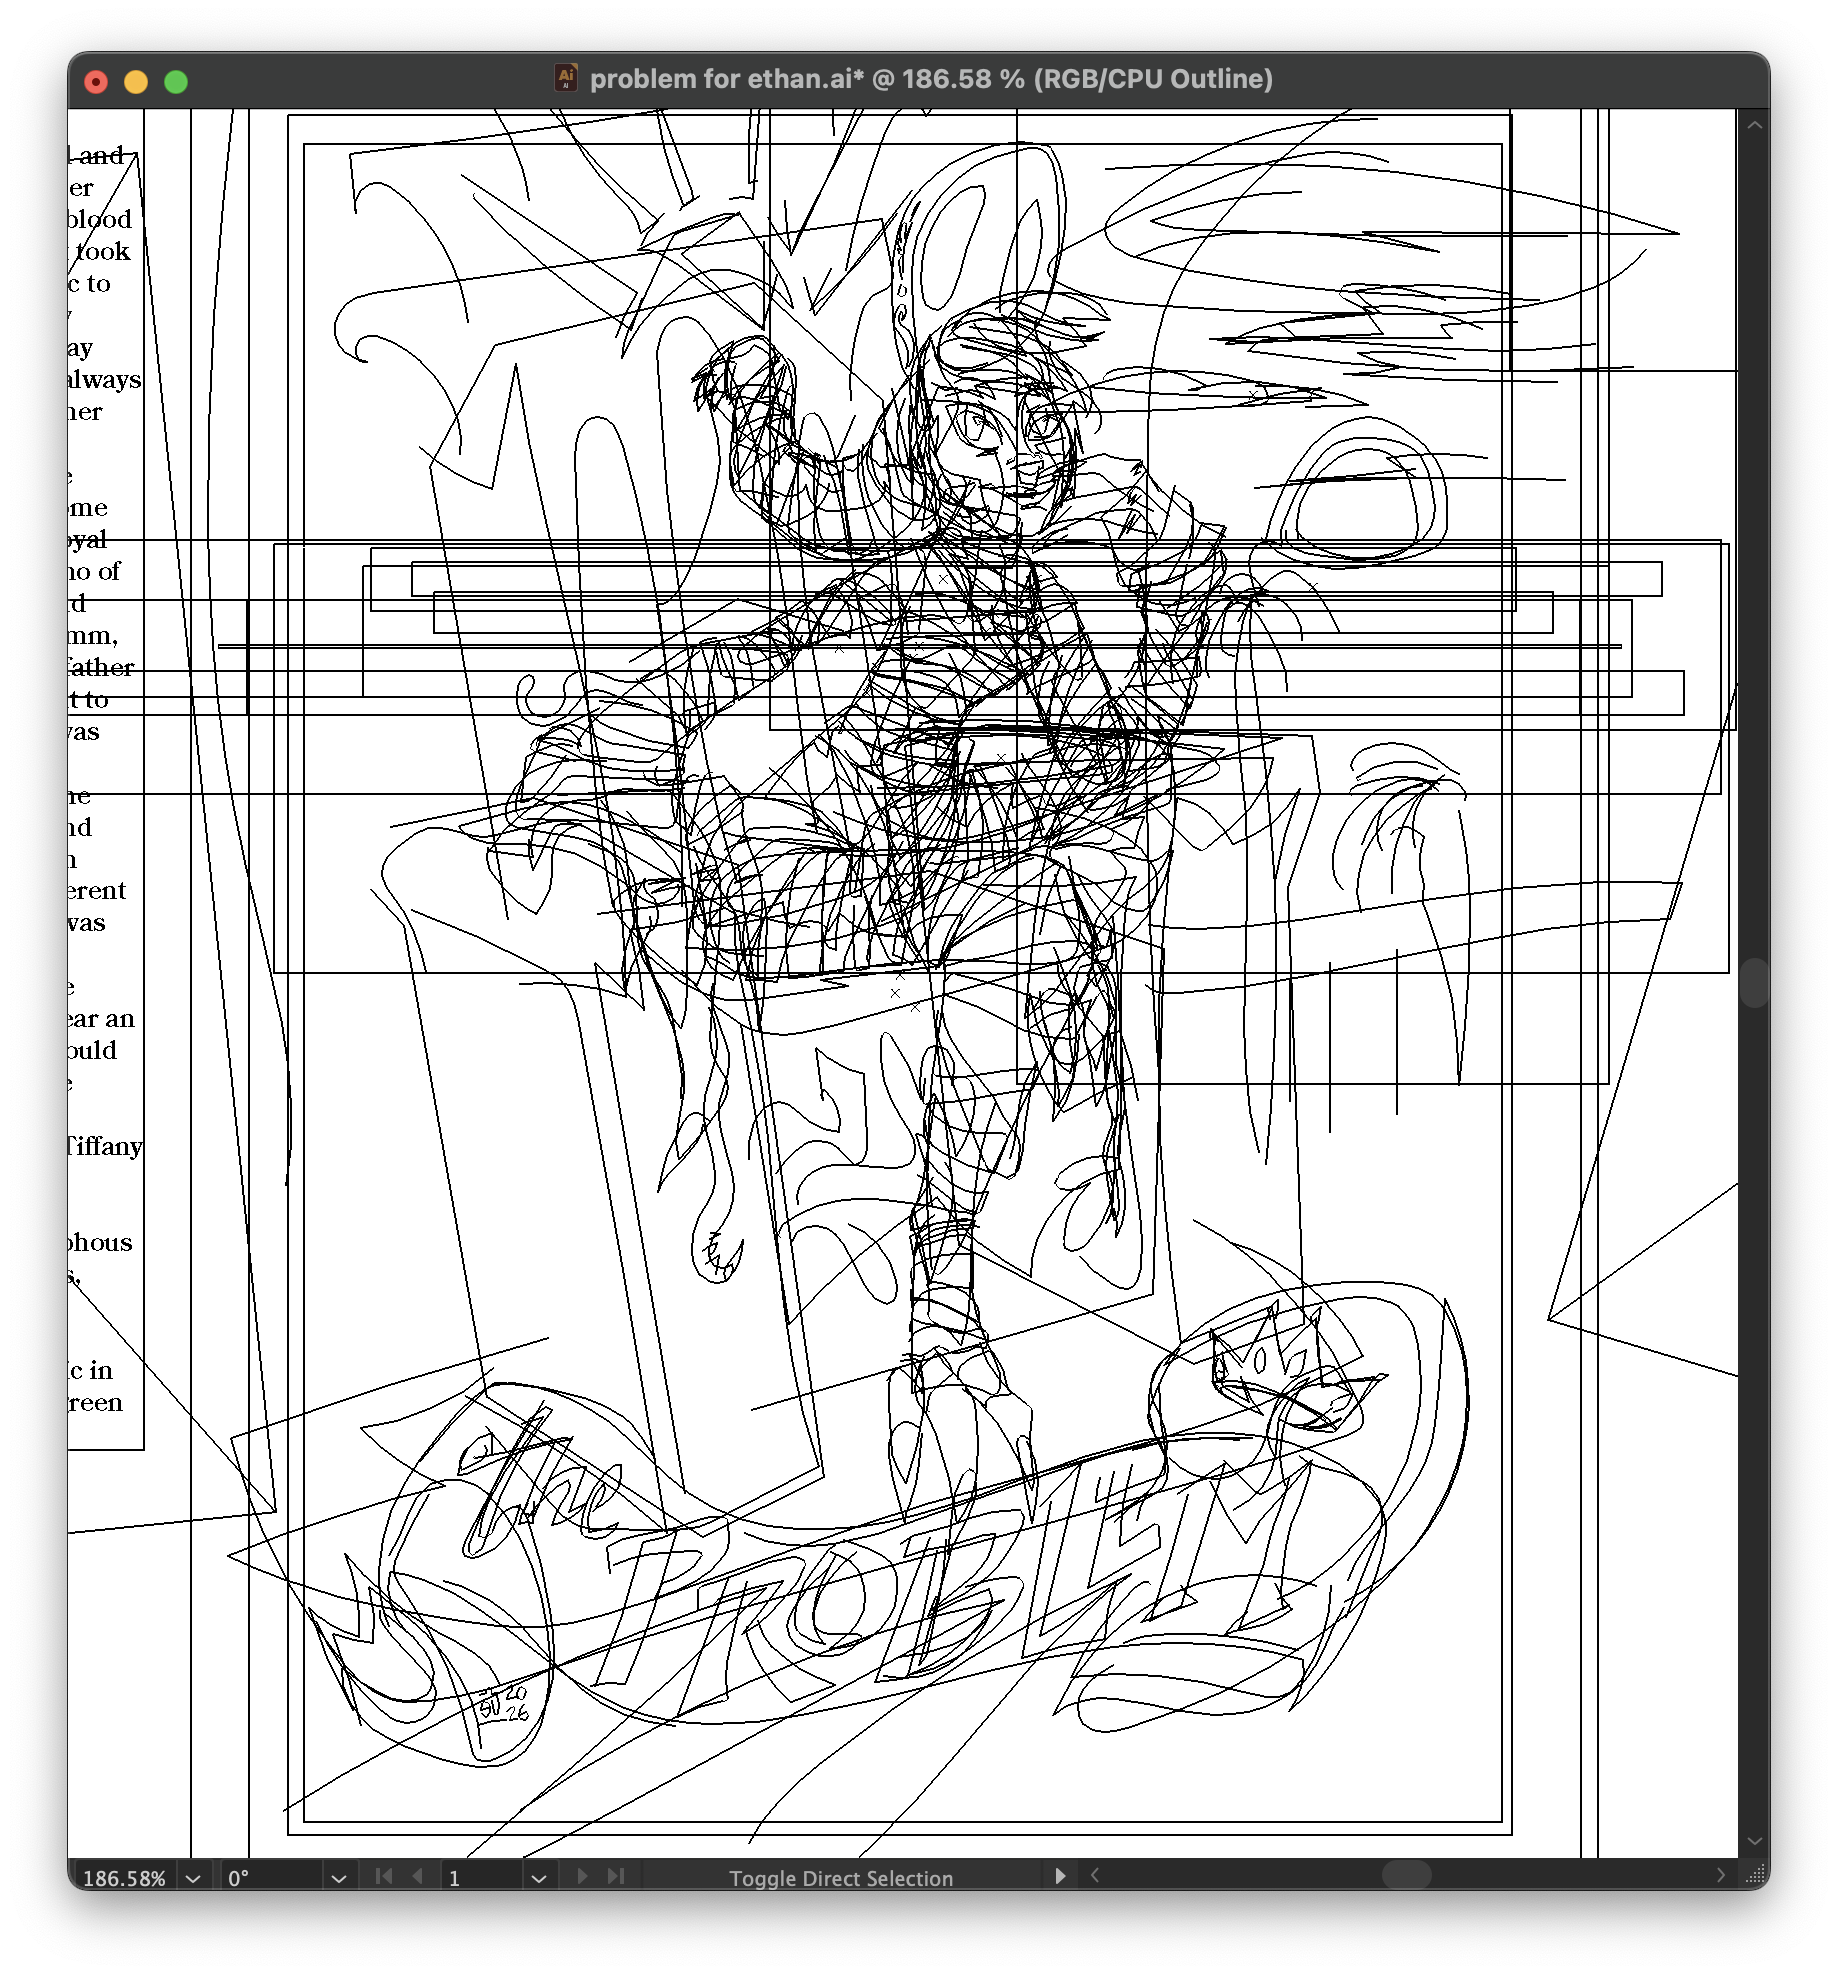Click the Toggle Direct Selection status text
The width and height of the screenshot is (1838, 1974).
pyautogui.click(x=840, y=1878)
